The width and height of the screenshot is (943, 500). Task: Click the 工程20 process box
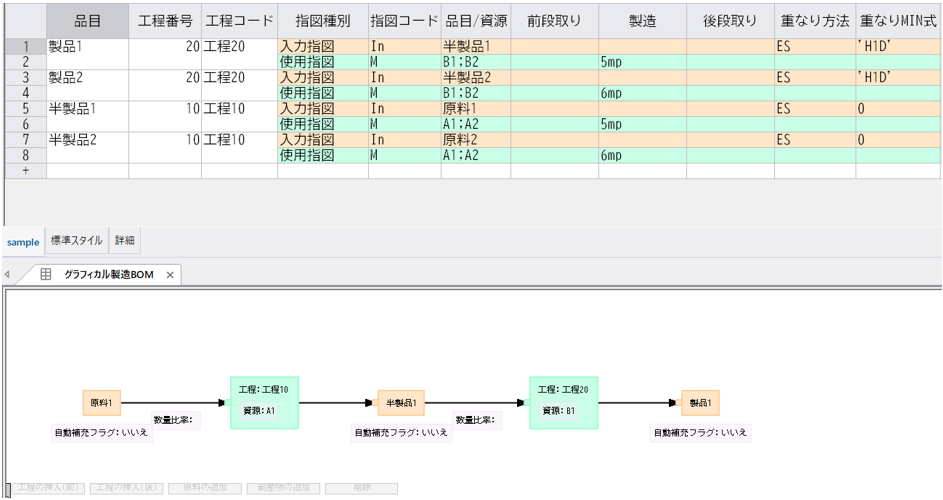tap(563, 402)
